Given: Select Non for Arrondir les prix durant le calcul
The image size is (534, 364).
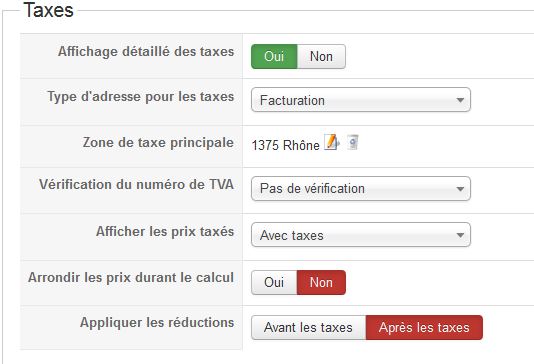Looking at the screenshot, I should pyautogui.click(x=321, y=283).
